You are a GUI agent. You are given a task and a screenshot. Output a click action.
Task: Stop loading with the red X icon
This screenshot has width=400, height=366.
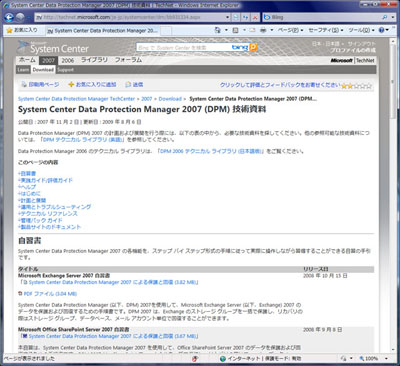255,17
